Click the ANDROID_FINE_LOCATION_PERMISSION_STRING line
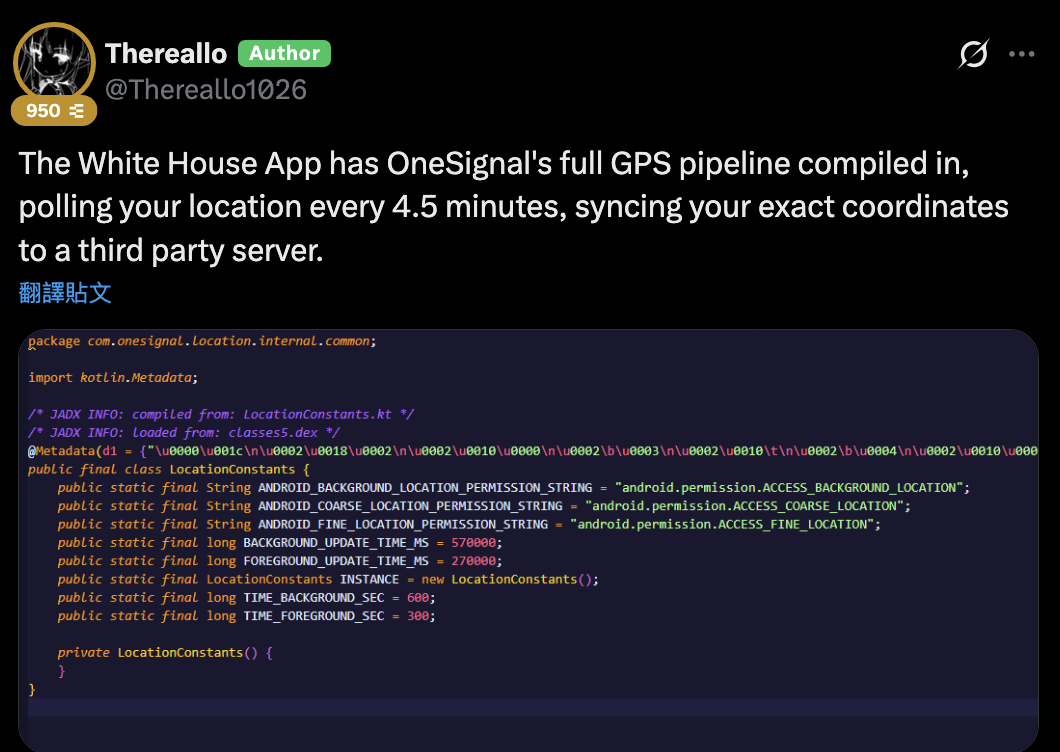 (469, 524)
